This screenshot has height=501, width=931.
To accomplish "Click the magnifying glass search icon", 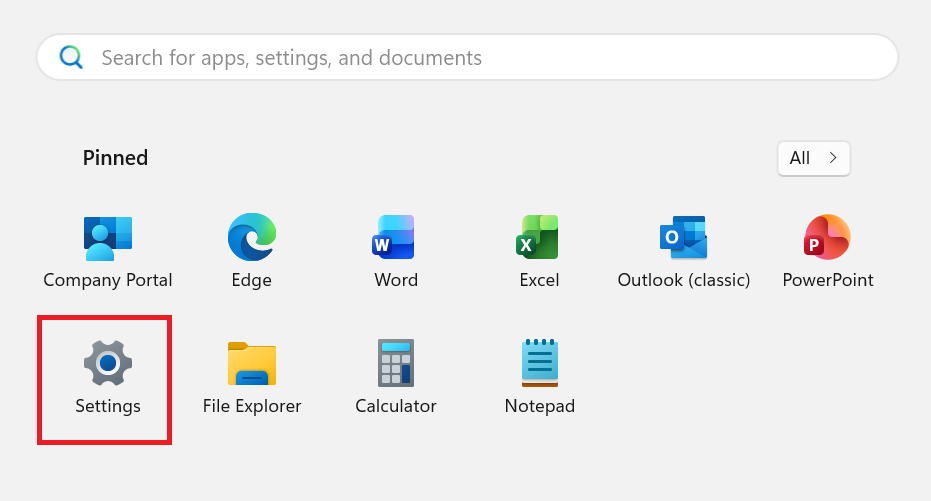I will click(71, 58).
